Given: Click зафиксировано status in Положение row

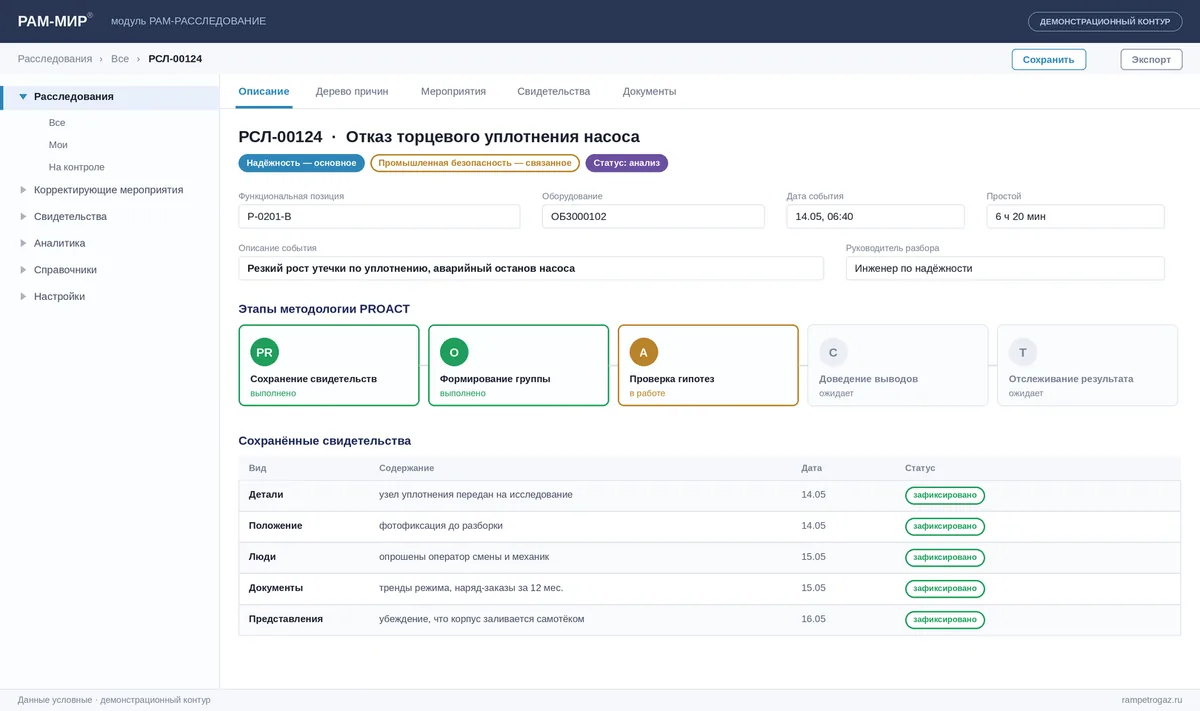Looking at the screenshot, I should point(945,526).
